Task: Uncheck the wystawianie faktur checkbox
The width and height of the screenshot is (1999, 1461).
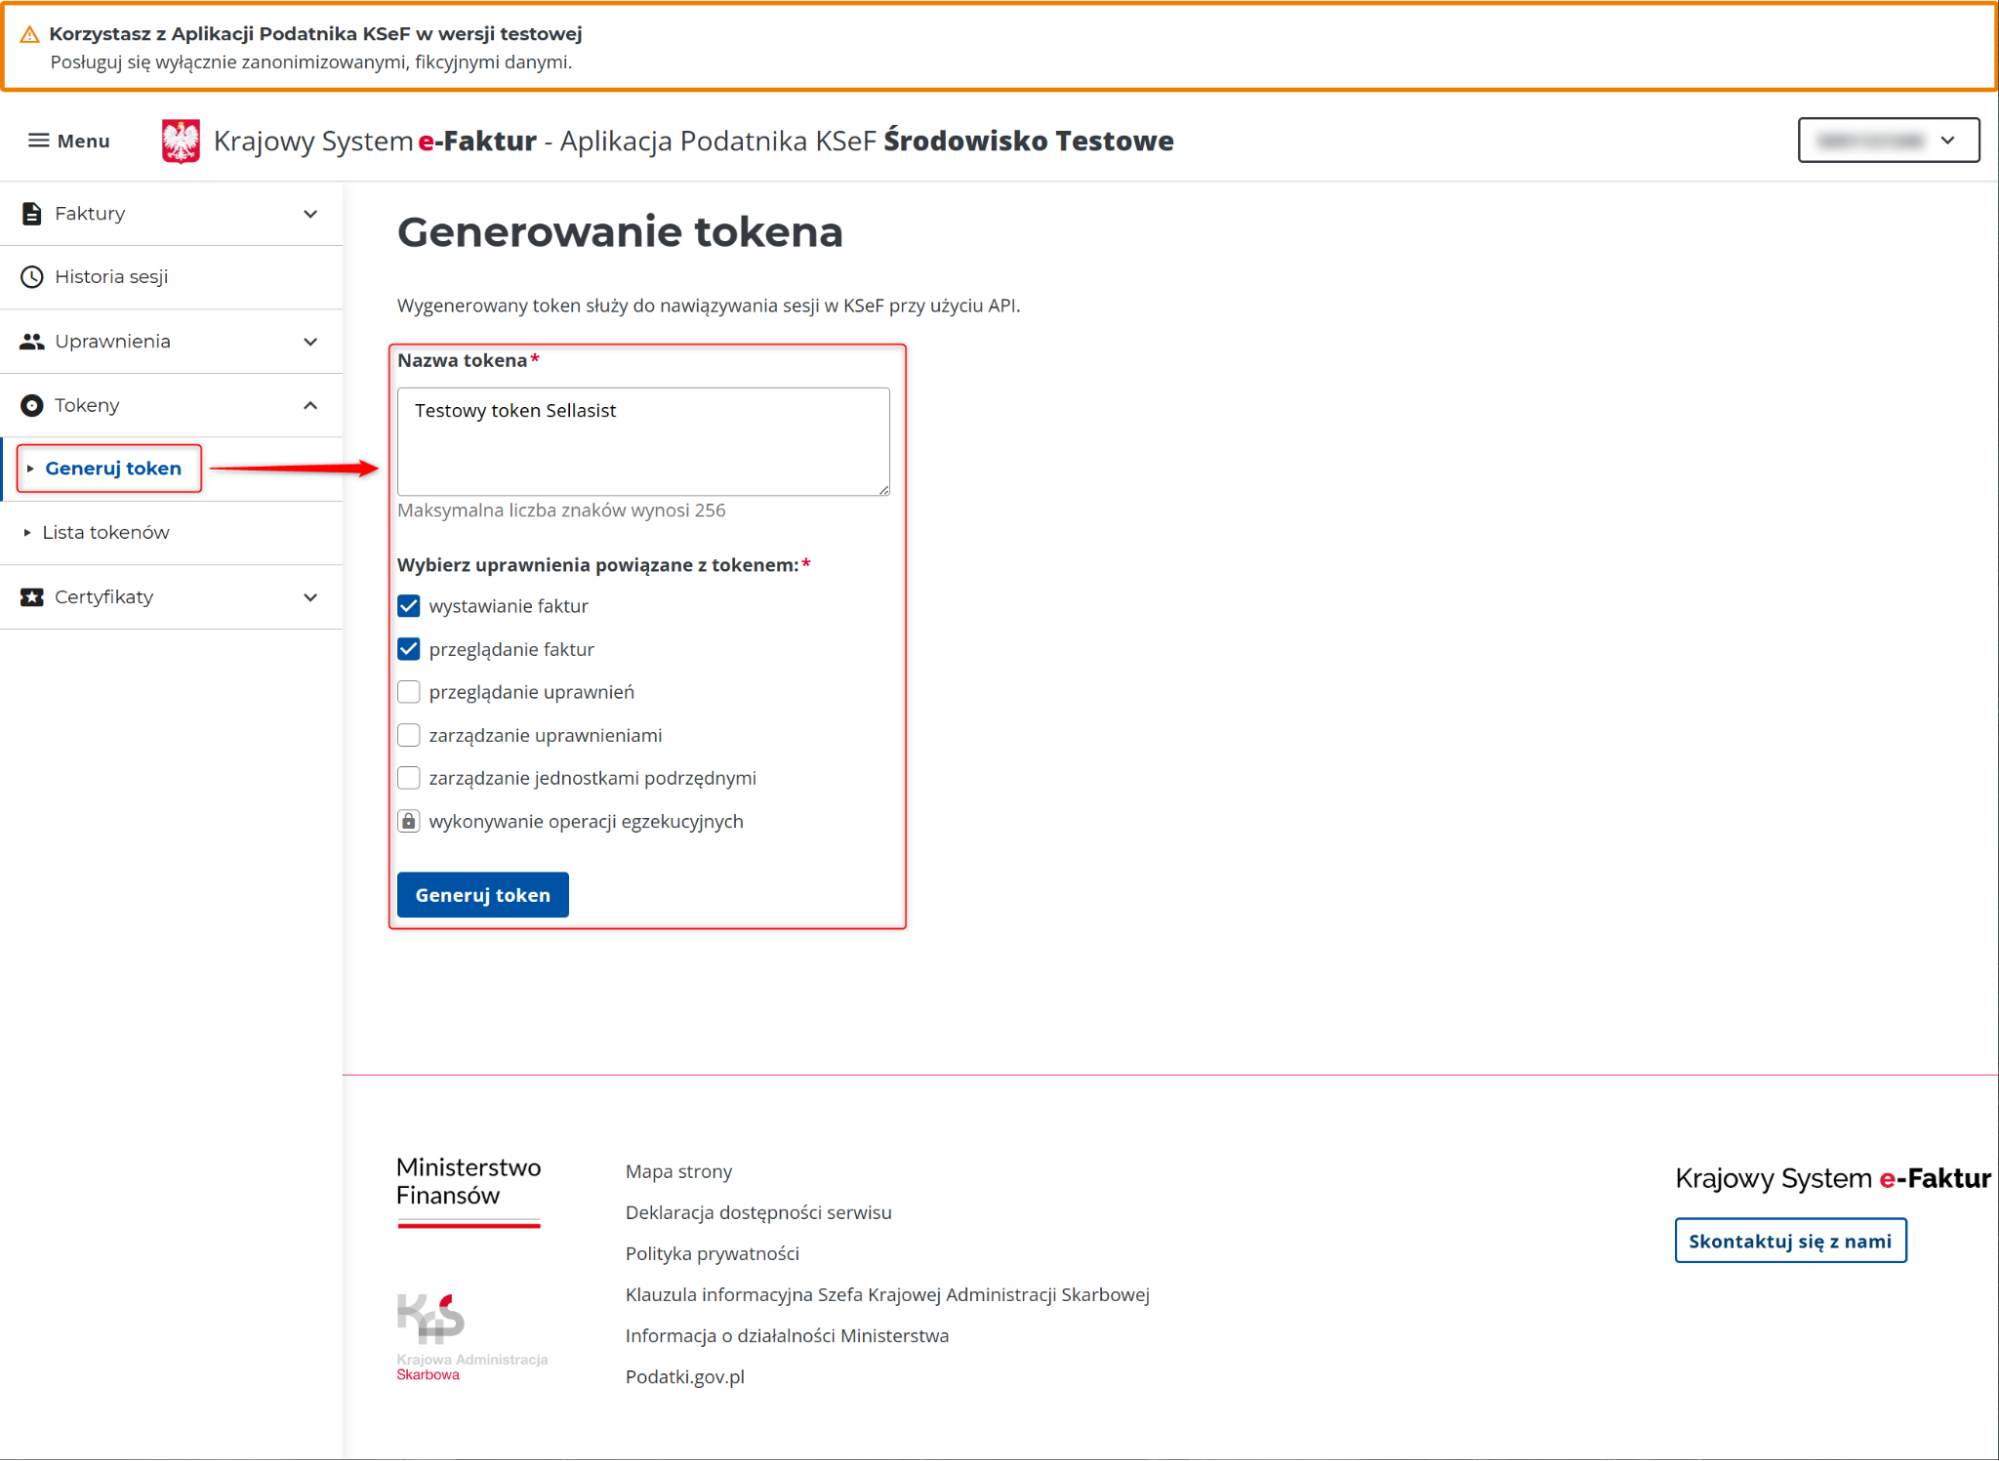Action: [409, 606]
